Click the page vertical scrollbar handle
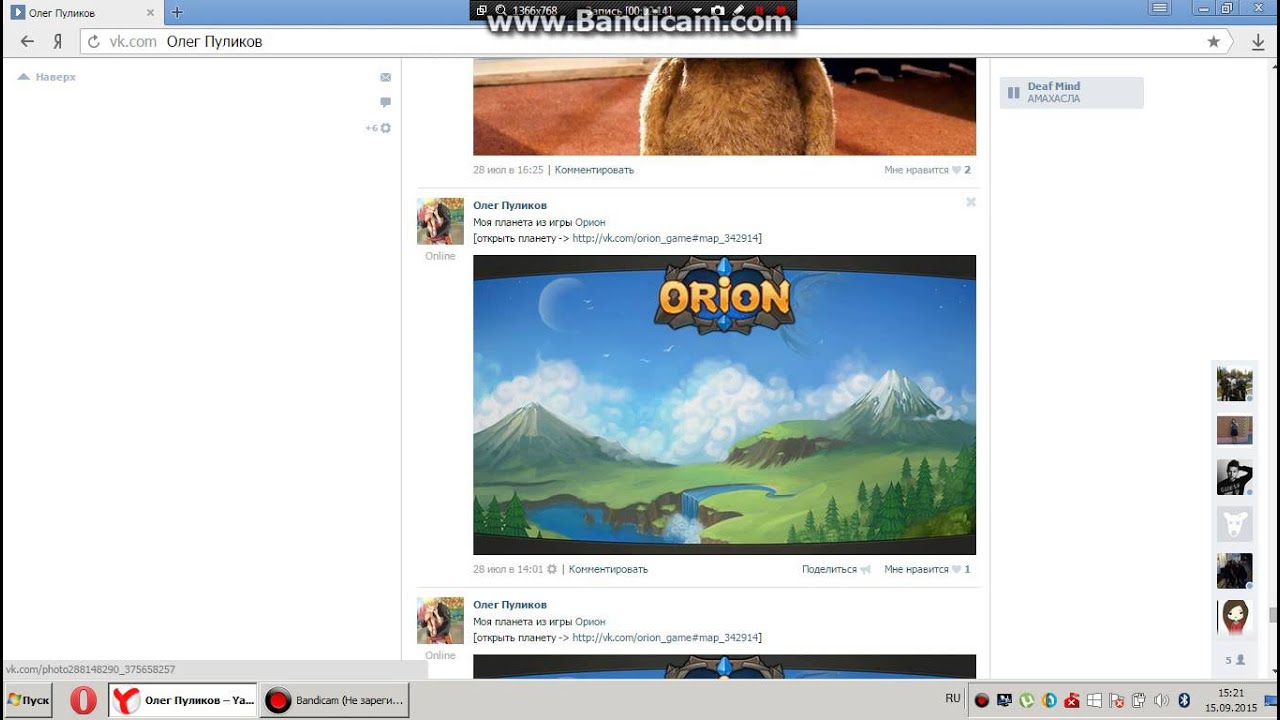 [1273, 615]
